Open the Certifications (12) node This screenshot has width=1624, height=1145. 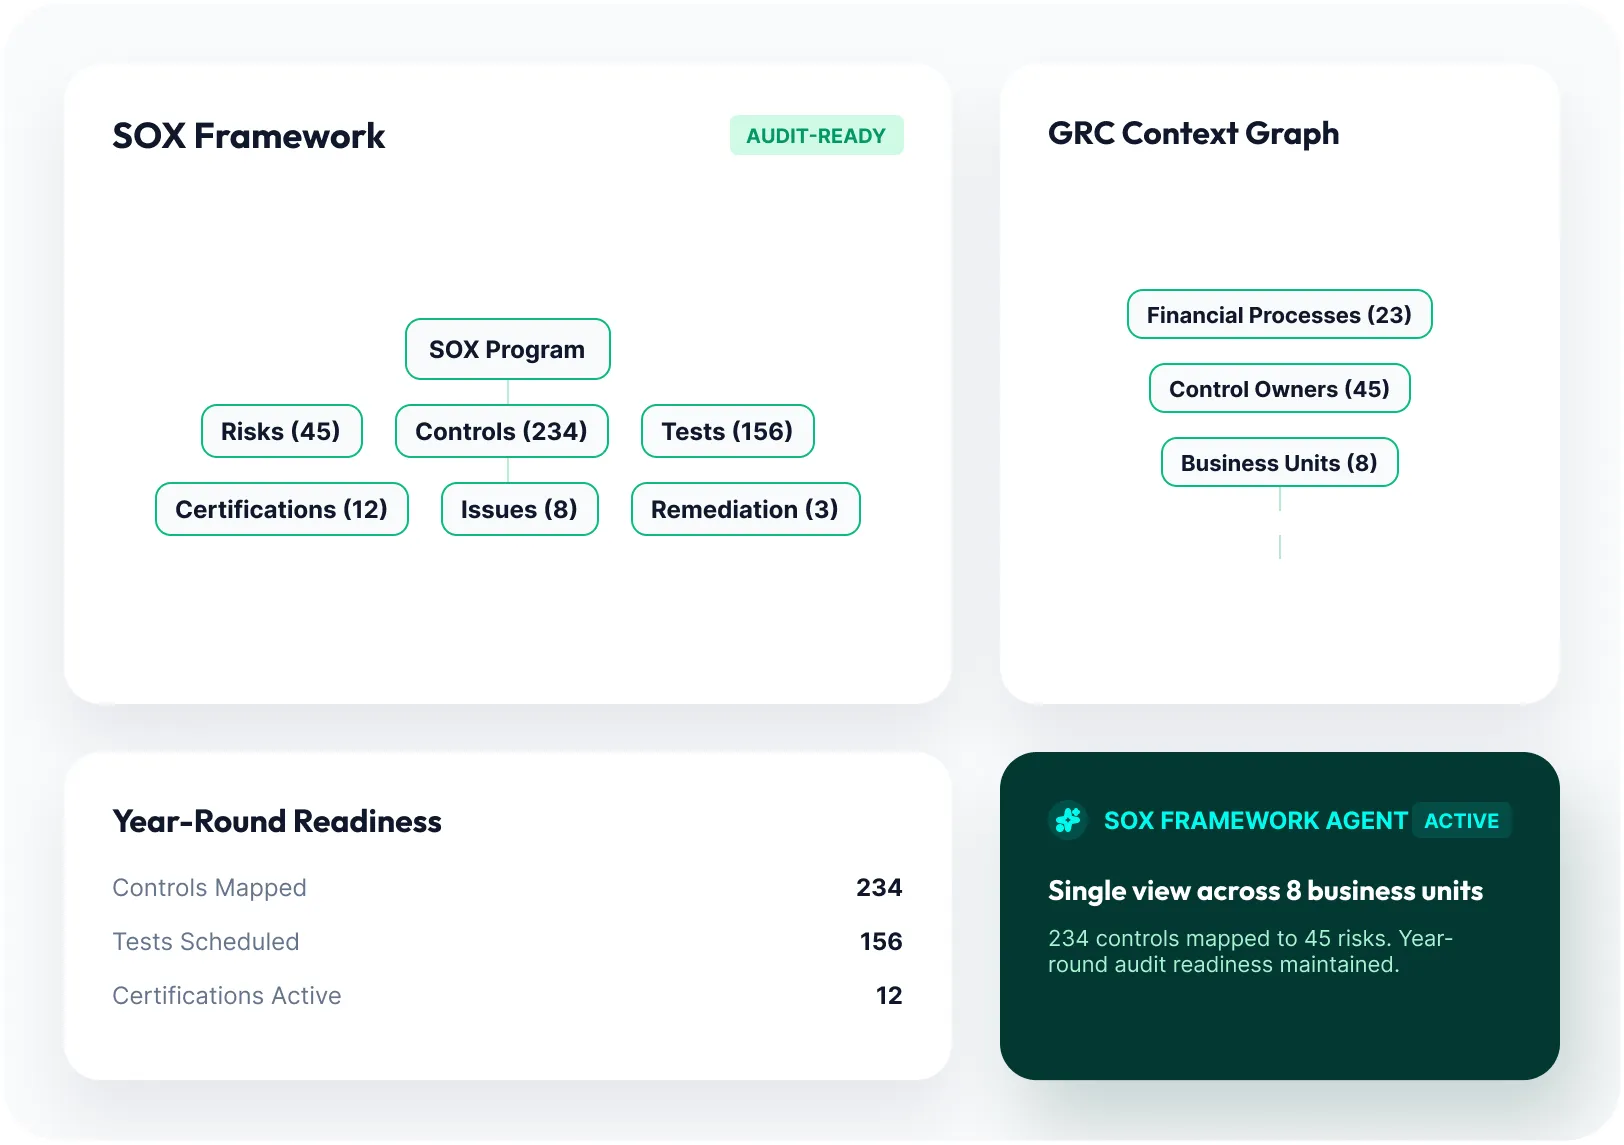point(282,509)
